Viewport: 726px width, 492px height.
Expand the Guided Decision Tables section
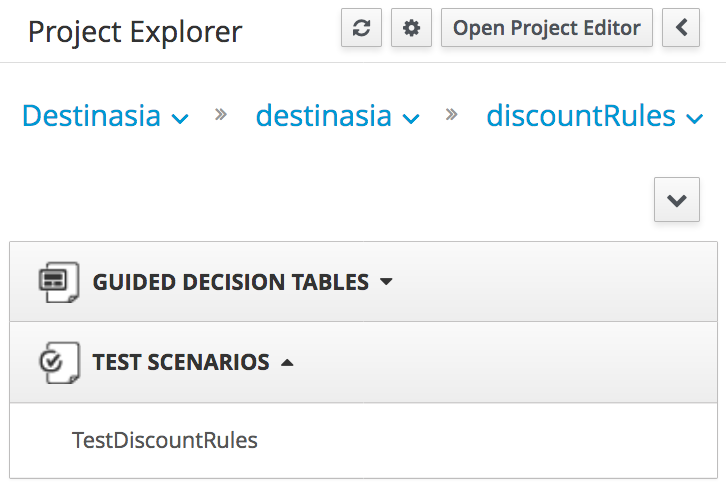(x=363, y=282)
